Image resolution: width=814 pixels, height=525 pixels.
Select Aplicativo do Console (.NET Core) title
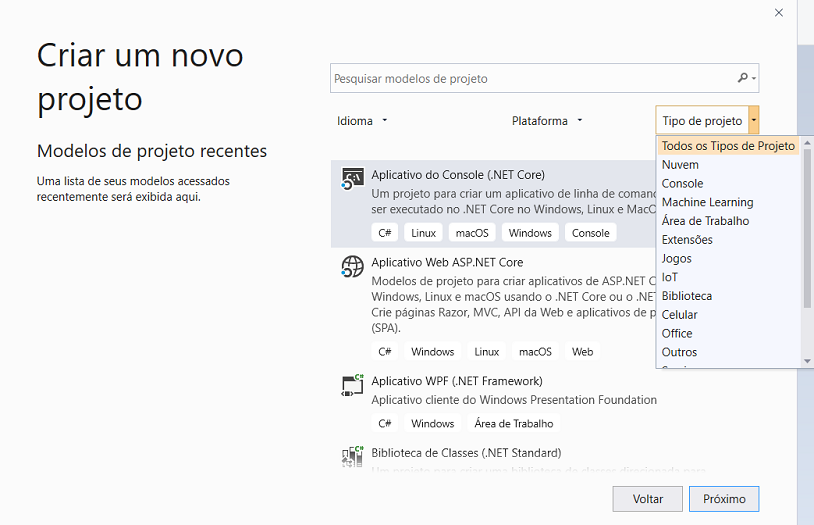point(458,174)
